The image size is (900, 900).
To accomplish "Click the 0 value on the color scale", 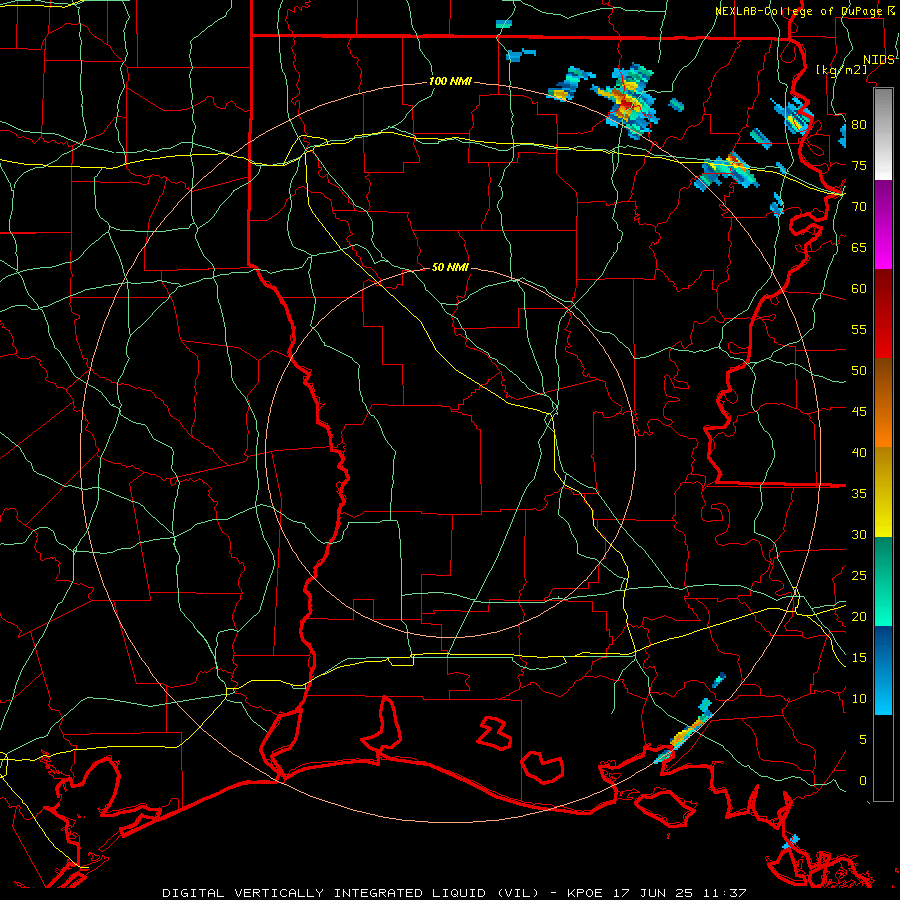I will coord(863,781).
